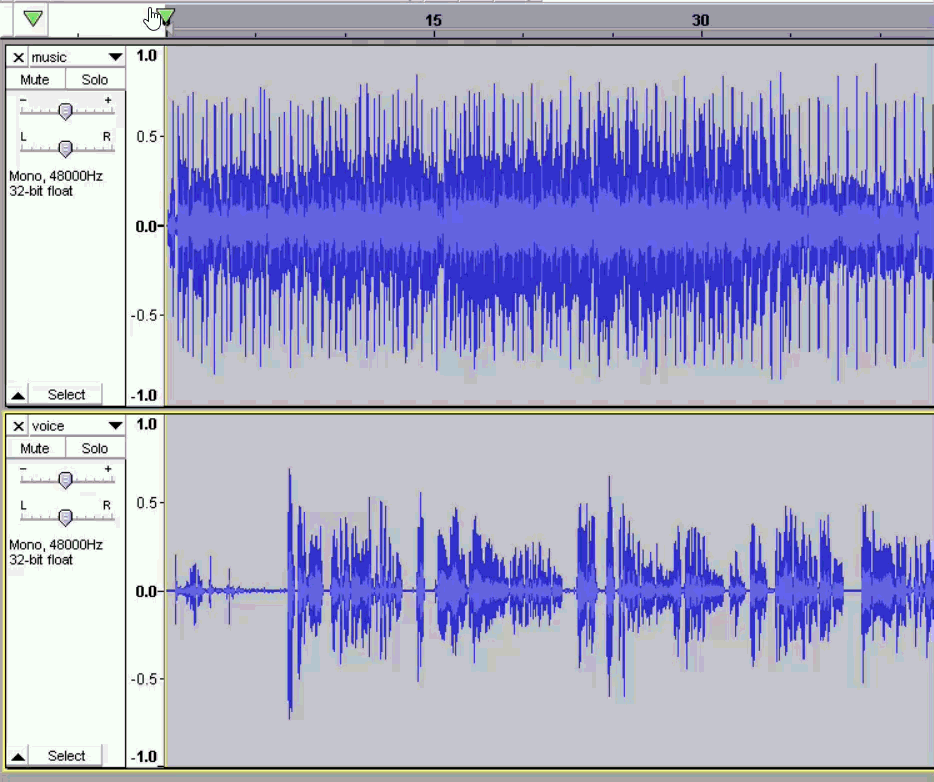Click the music track pan slider
The height and width of the screenshot is (782, 934).
[66, 148]
